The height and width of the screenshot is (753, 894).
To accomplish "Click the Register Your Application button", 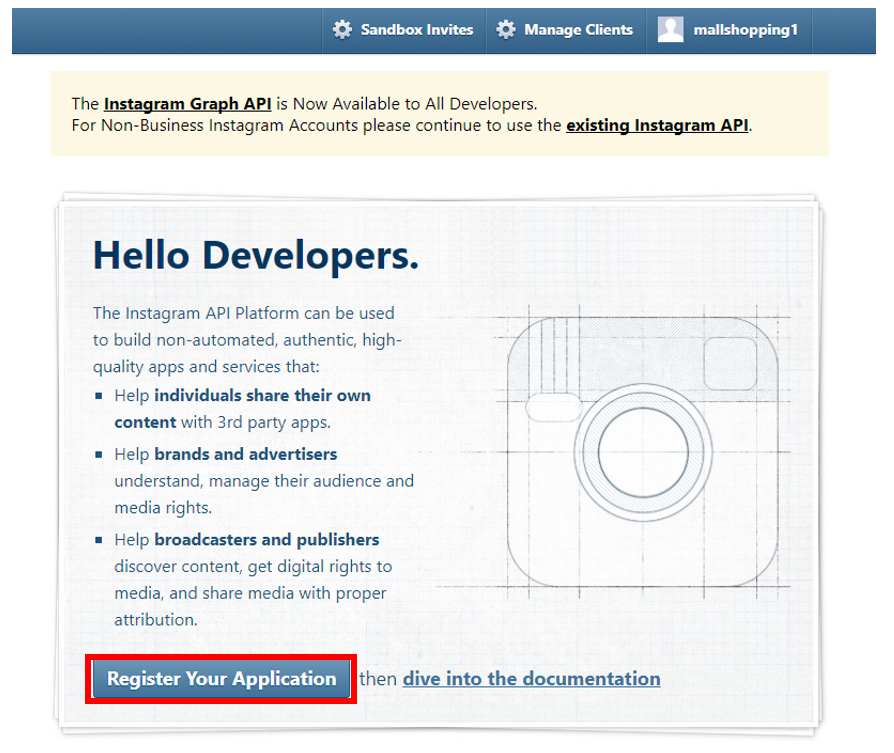I will [221, 679].
